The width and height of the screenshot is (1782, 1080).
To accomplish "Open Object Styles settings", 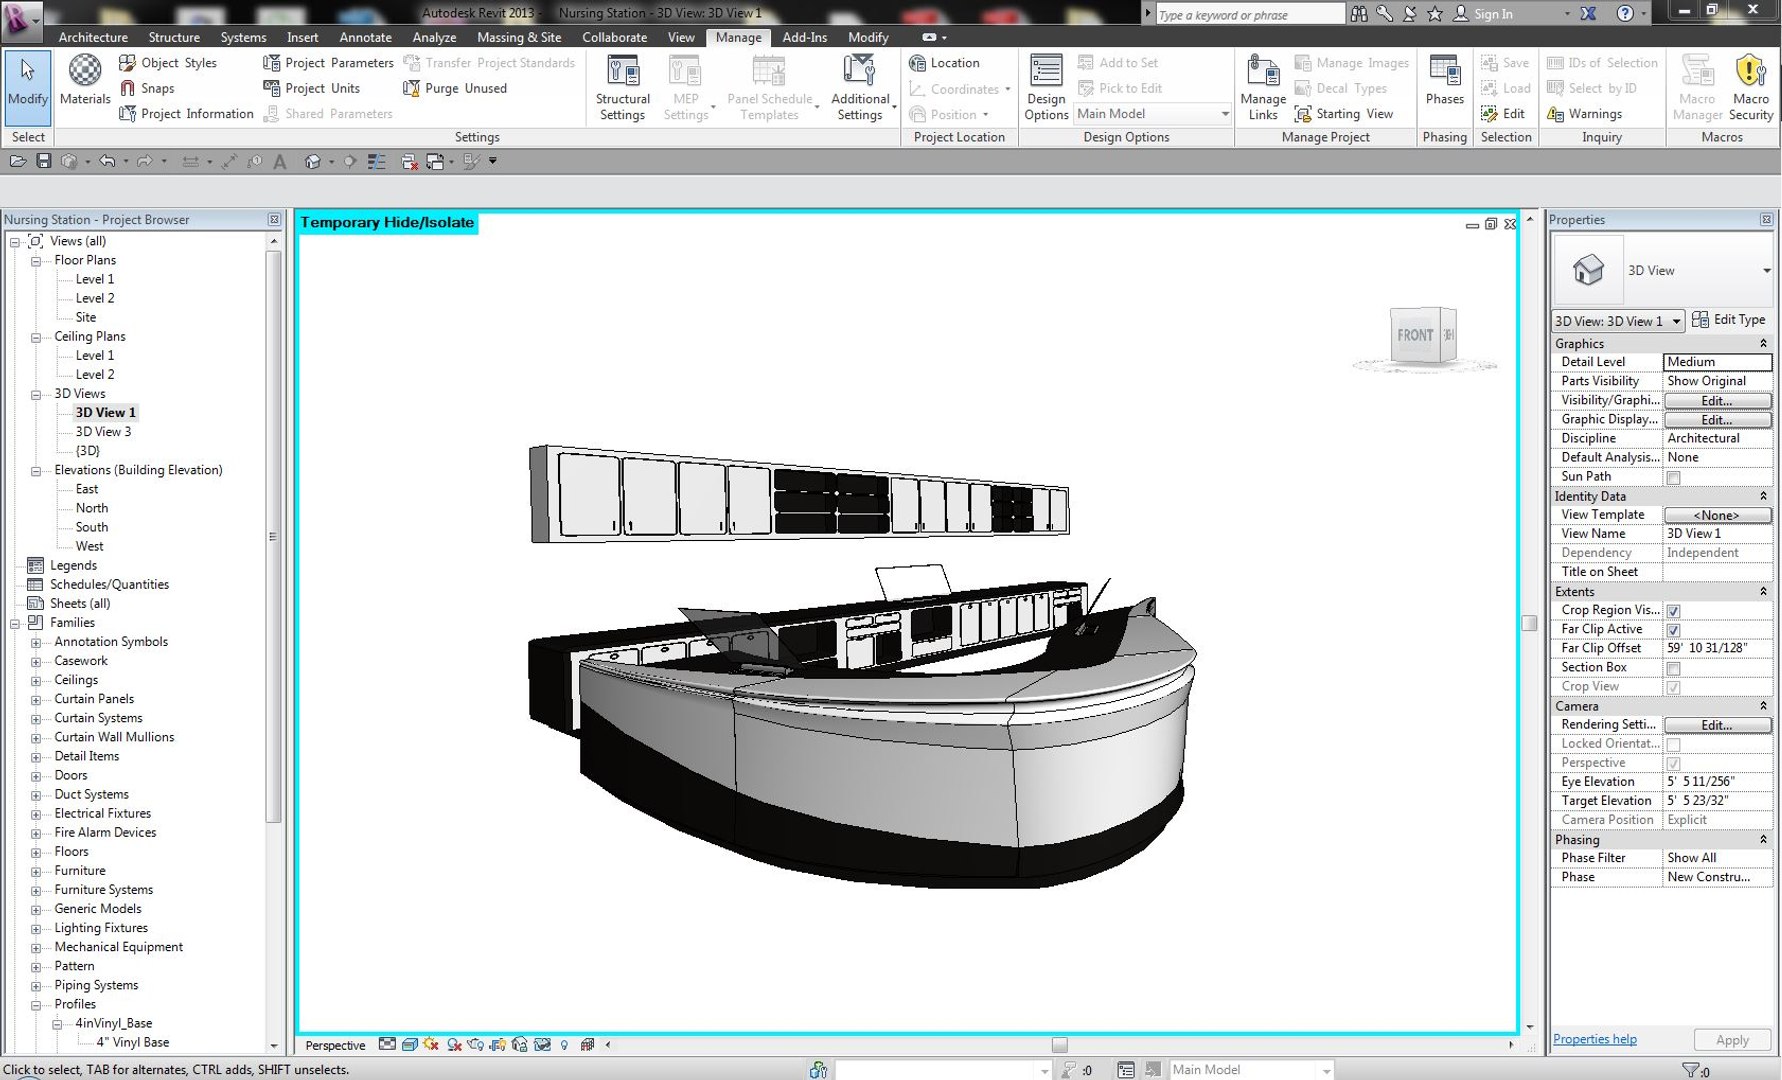I will [168, 62].
